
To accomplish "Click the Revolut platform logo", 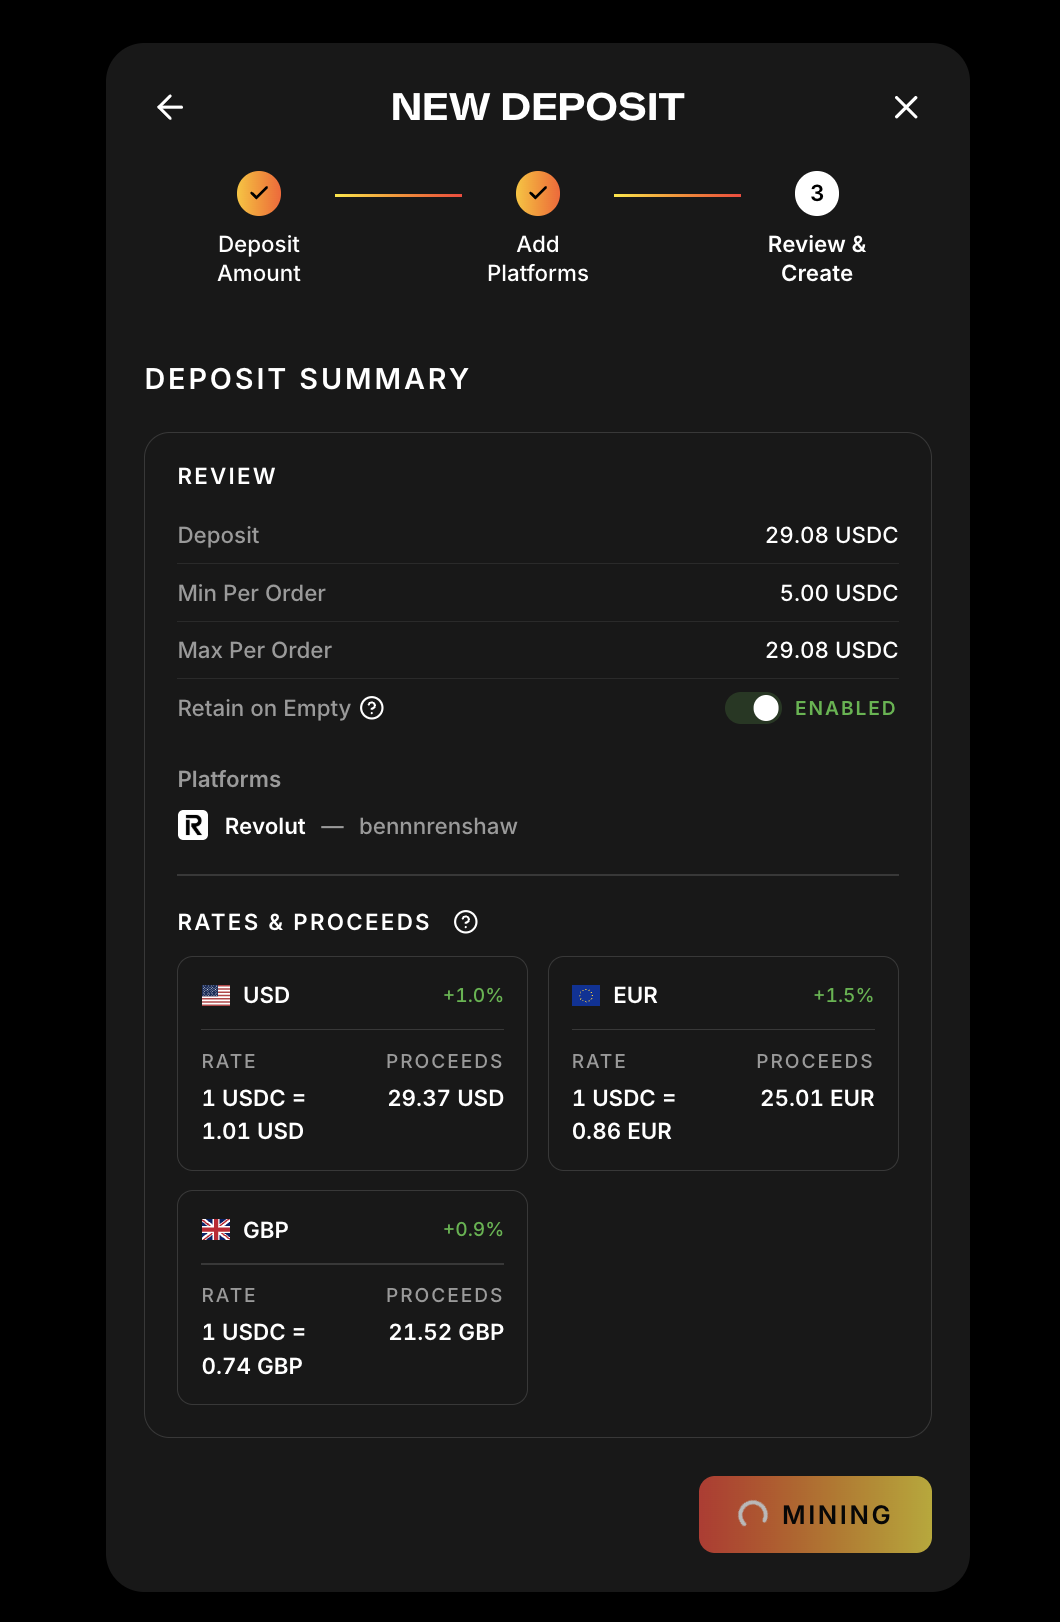I will coord(193,825).
